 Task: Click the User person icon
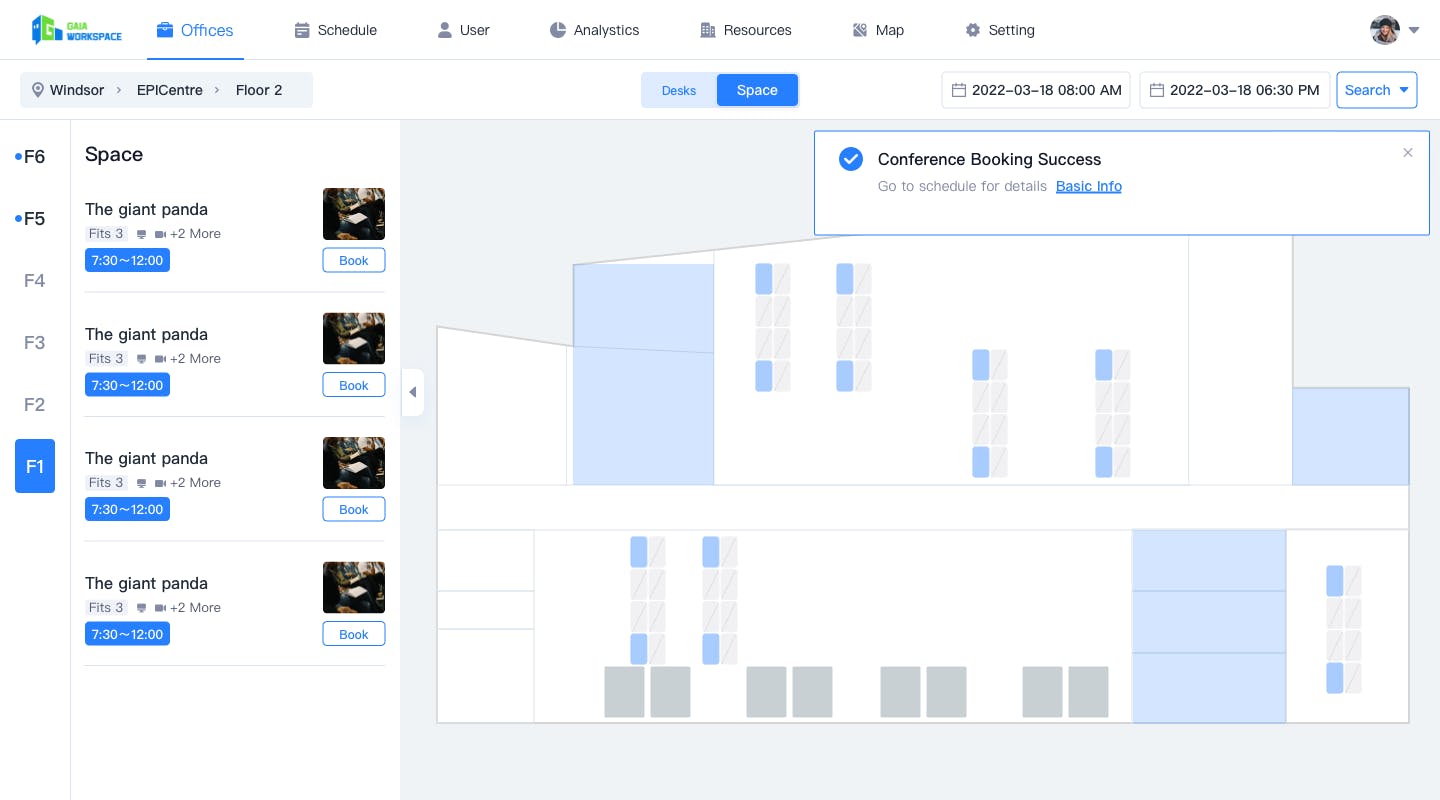[x=445, y=30]
